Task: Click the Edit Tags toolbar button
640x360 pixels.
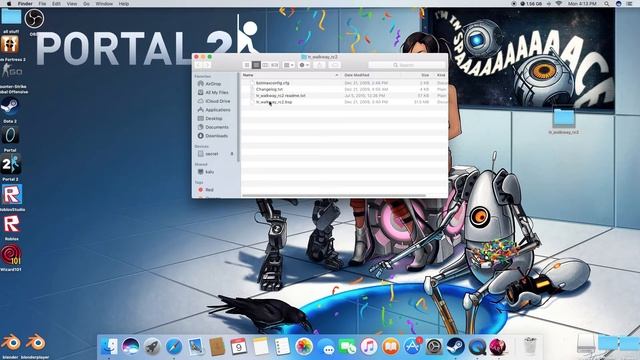Action: pyautogui.click(x=335, y=65)
